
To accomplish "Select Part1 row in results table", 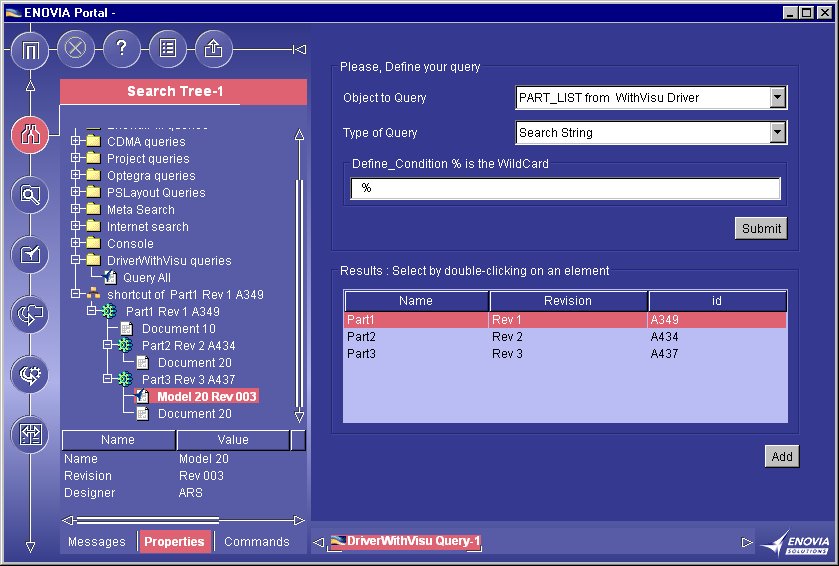I will 565,320.
